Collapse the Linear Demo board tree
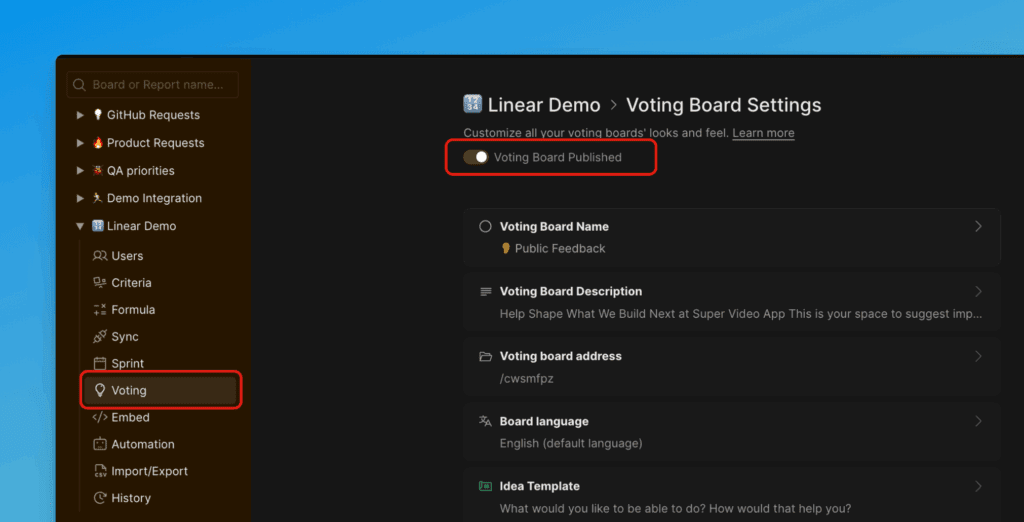 click(80, 226)
